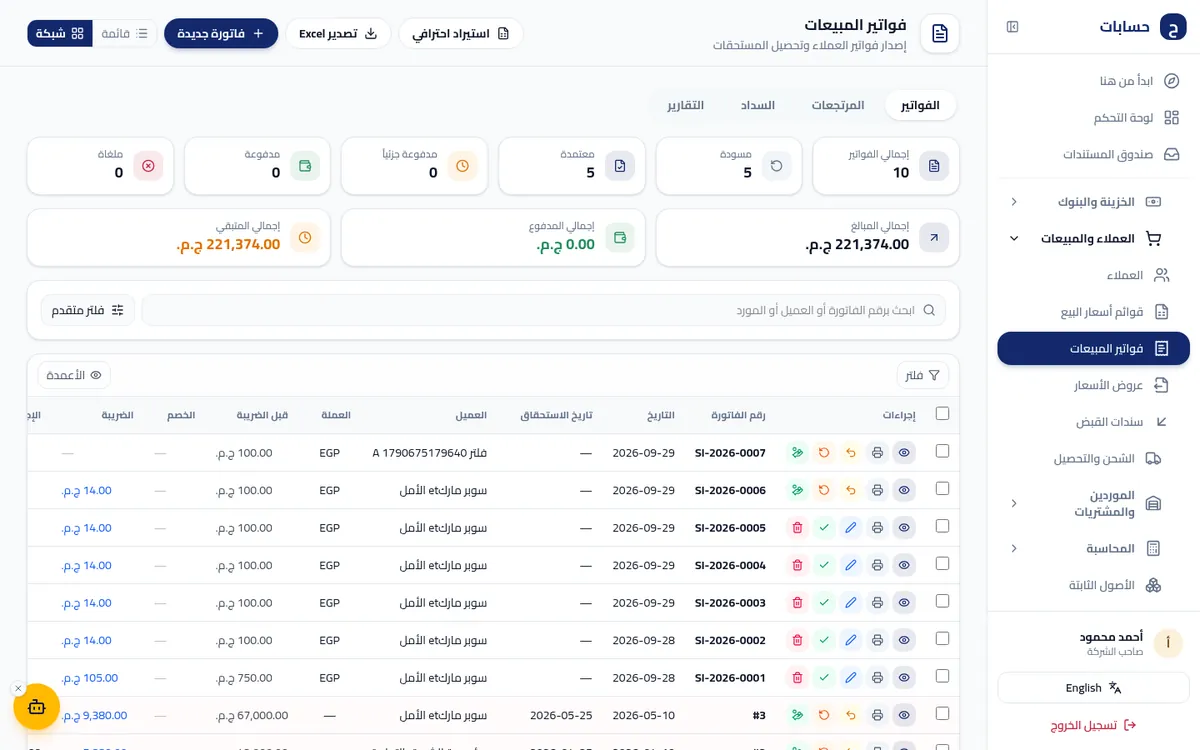The width and height of the screenshot is (1200, 750).
Task: Switch language to English
Action: point(1093,688)
